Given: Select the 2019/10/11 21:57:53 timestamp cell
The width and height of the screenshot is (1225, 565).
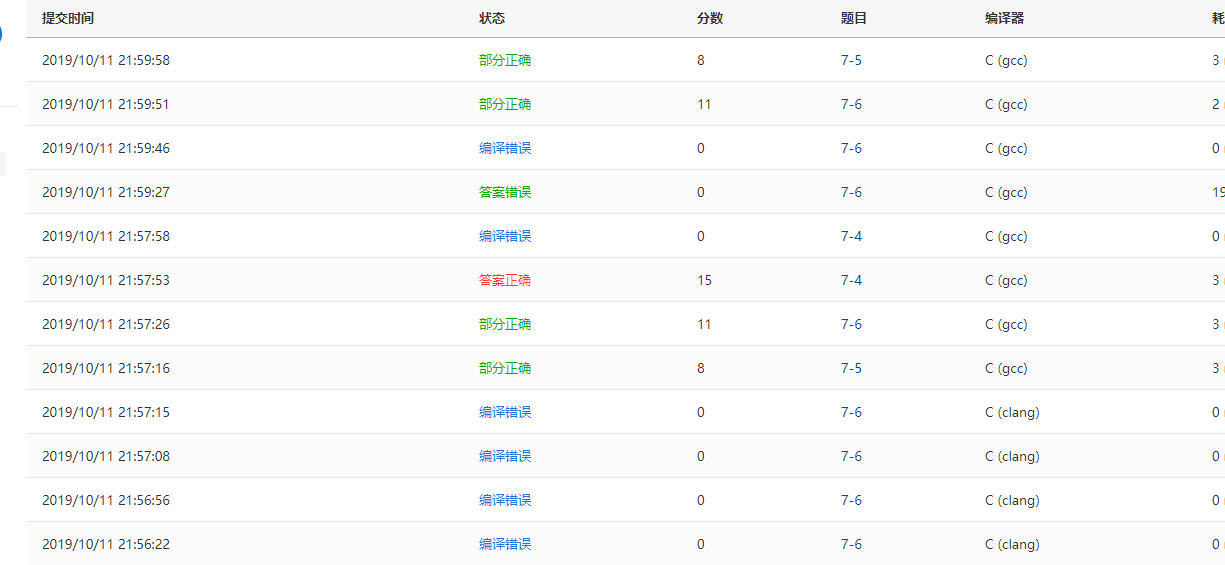Looking at the screenshot, I should [106, 280].
